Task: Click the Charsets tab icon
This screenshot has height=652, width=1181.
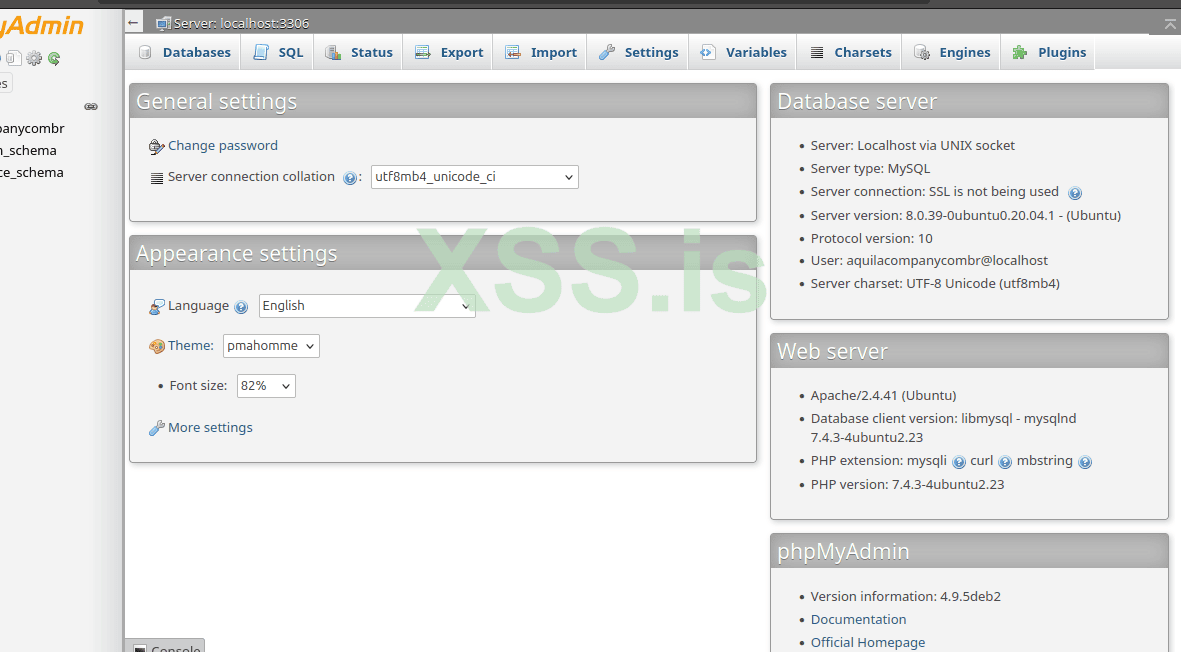Action: [x=816, y=53]
